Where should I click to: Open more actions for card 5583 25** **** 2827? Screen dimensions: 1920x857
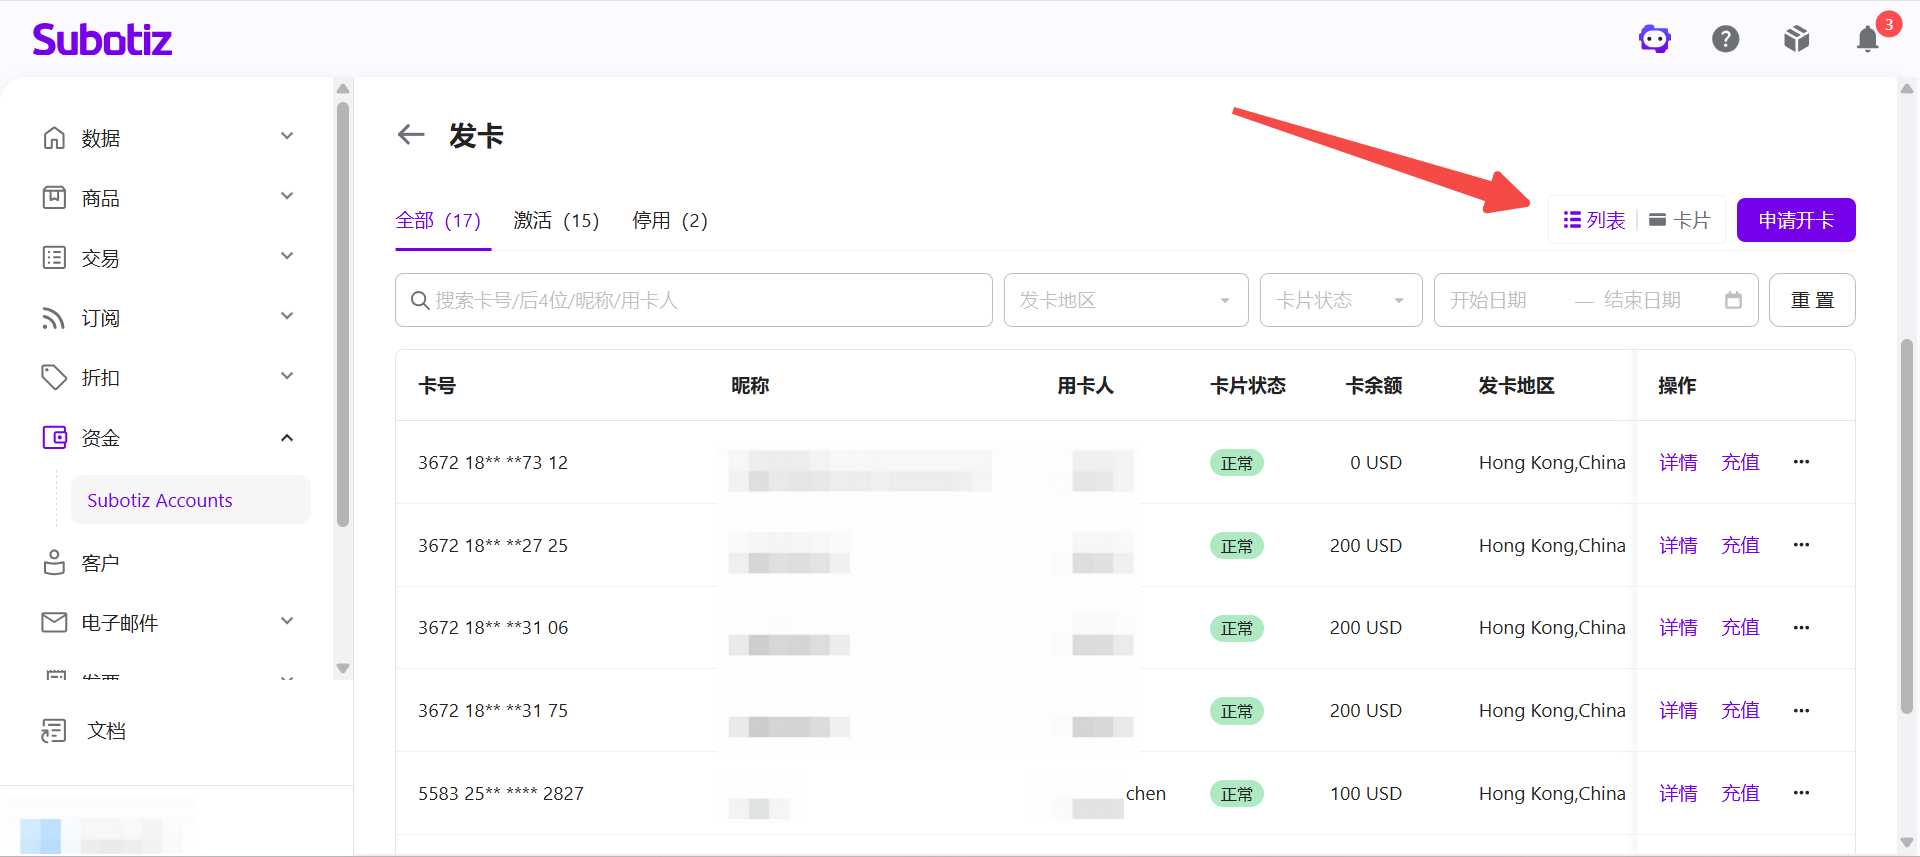pyautogui.click(x=1801, y=793)
